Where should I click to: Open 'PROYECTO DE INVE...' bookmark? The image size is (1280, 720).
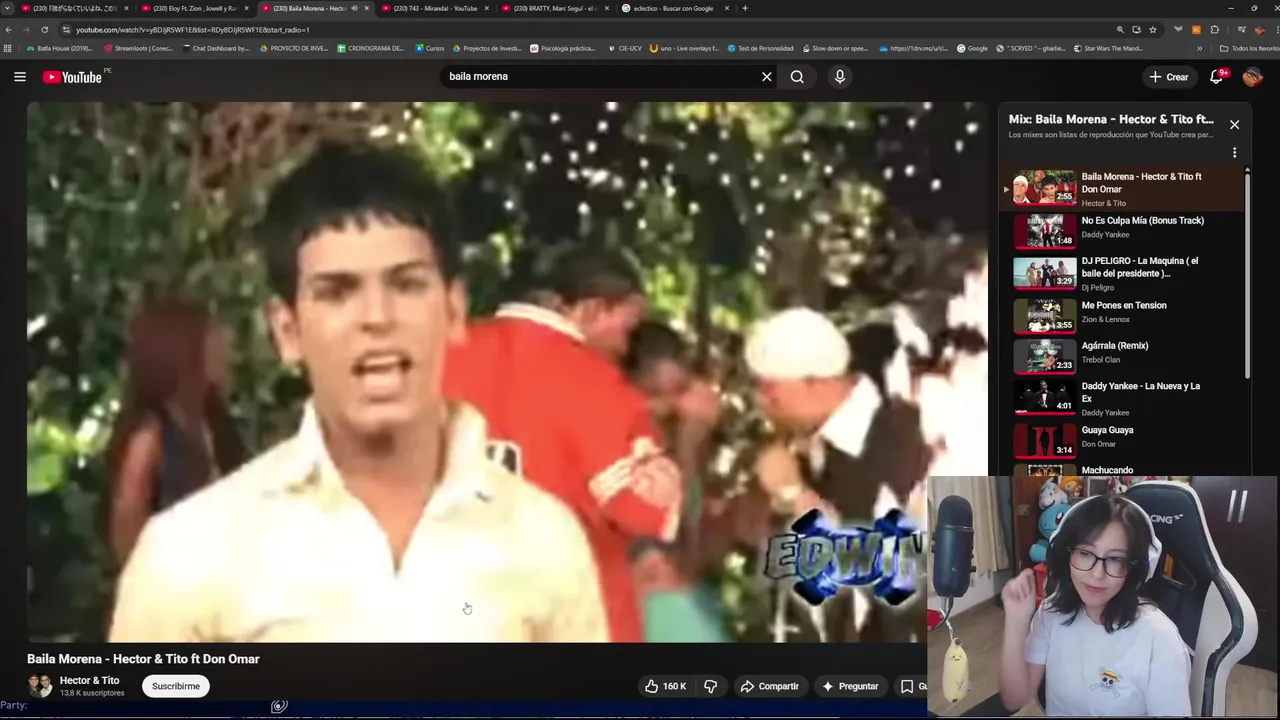tap(293, 48)
